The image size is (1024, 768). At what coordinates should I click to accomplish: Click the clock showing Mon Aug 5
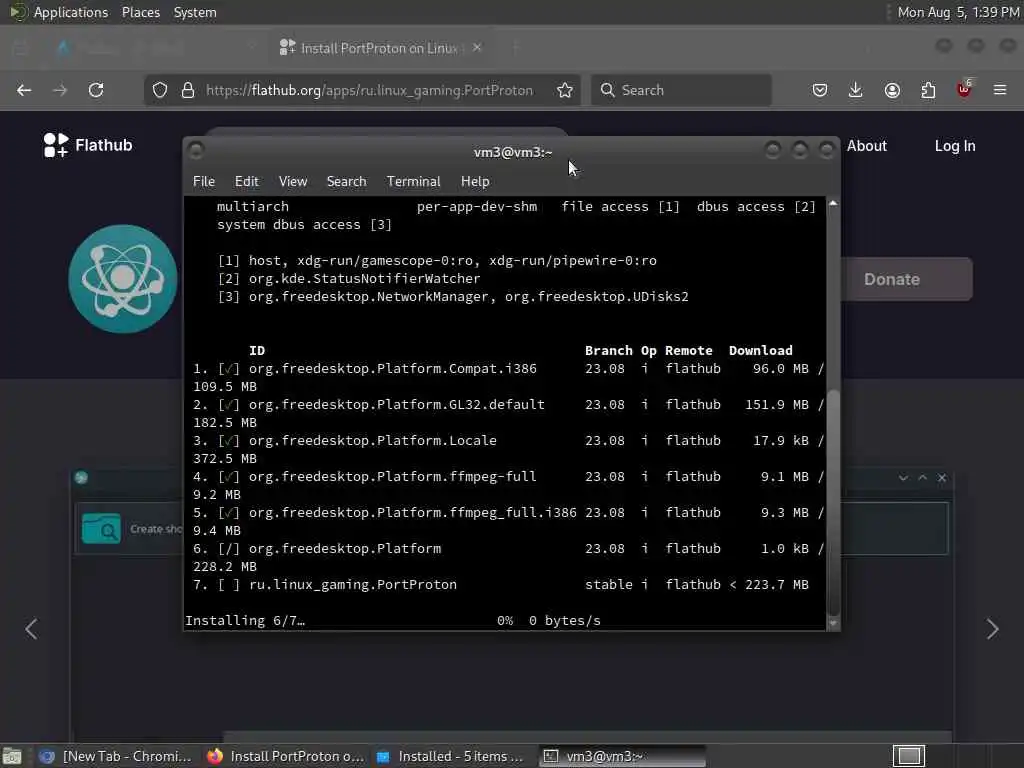tap(958, 12)
